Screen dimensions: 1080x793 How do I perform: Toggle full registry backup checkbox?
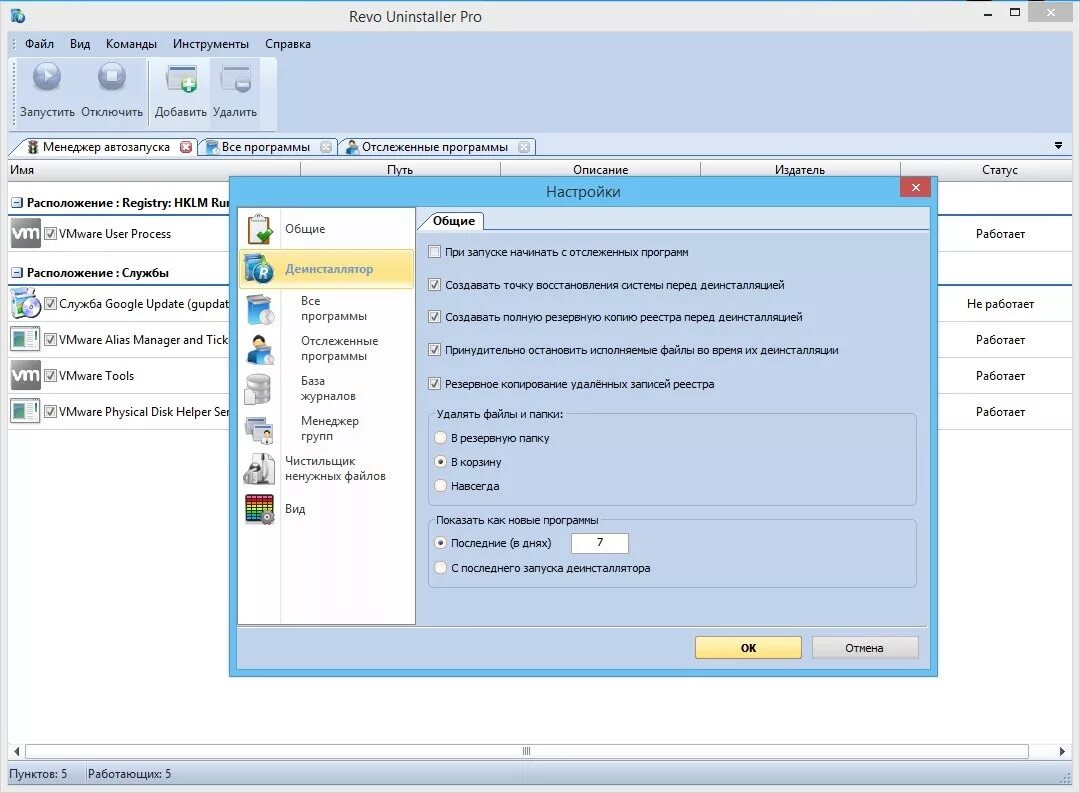tap(434, 316)
